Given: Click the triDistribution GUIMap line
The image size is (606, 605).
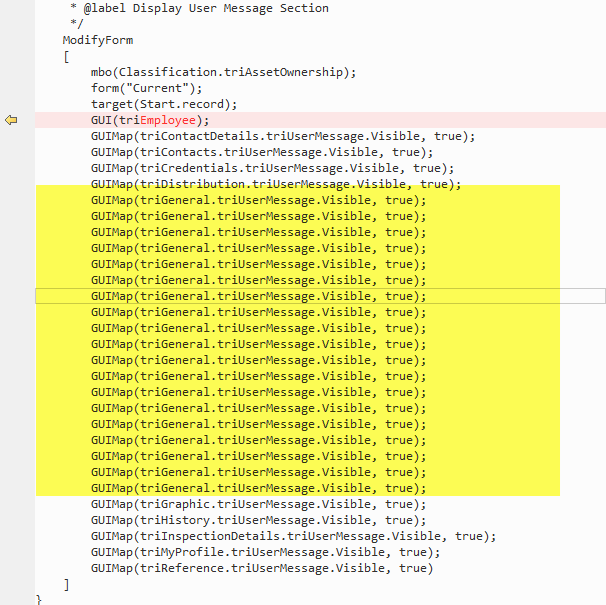Looking at the screenshot, I should [276, 184].
